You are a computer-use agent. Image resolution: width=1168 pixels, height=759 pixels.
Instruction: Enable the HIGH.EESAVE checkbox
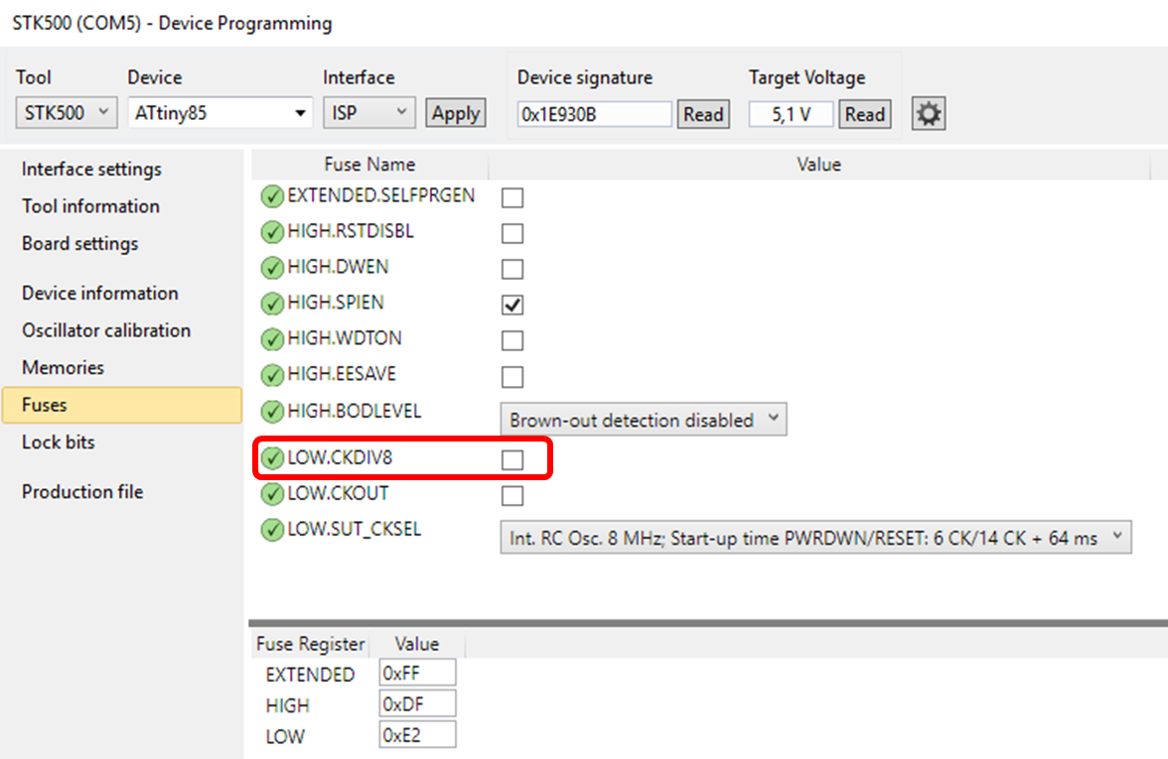pos(512,377)
